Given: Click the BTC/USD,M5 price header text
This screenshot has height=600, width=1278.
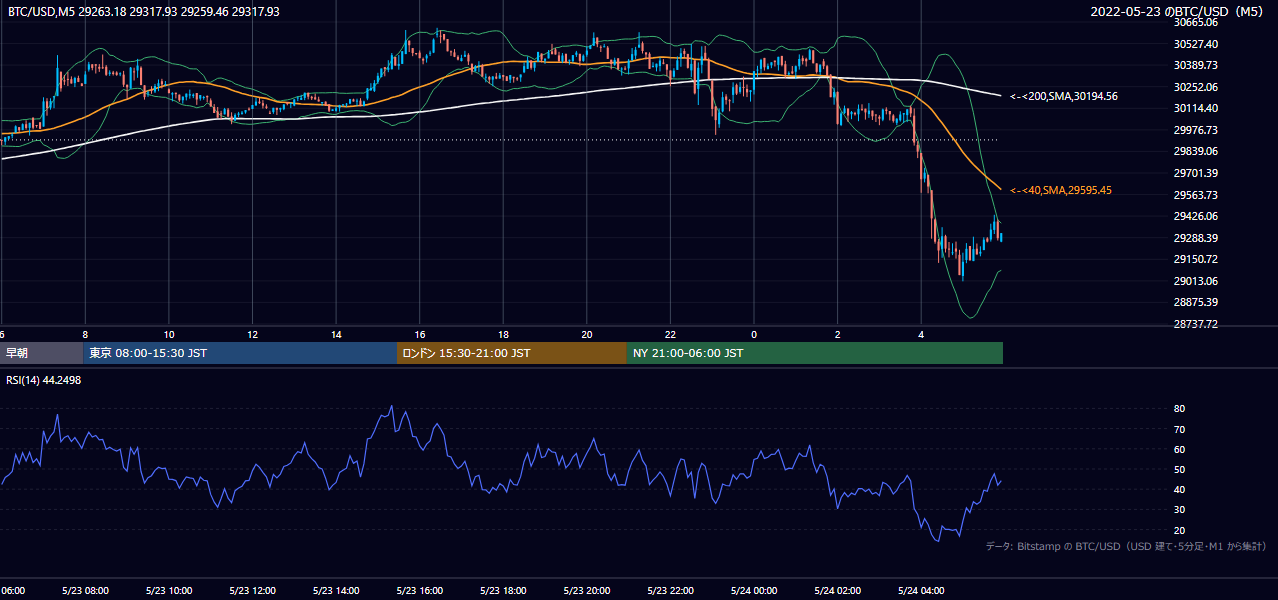Looking at the screenshot, I should point(144,12).
